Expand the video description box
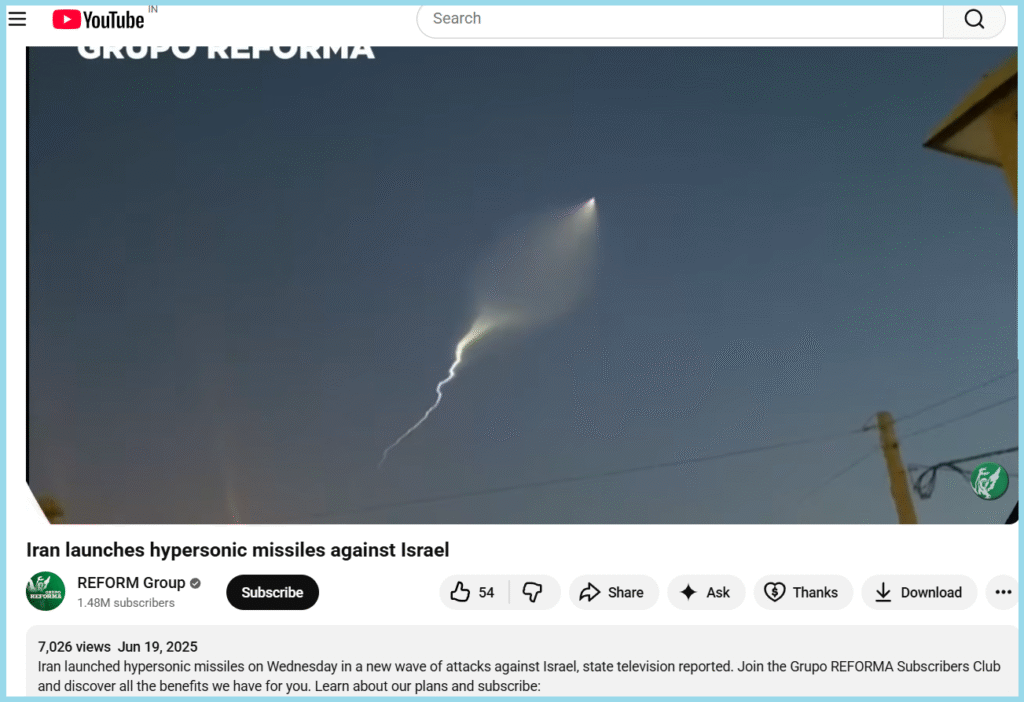 coord(522,662)
